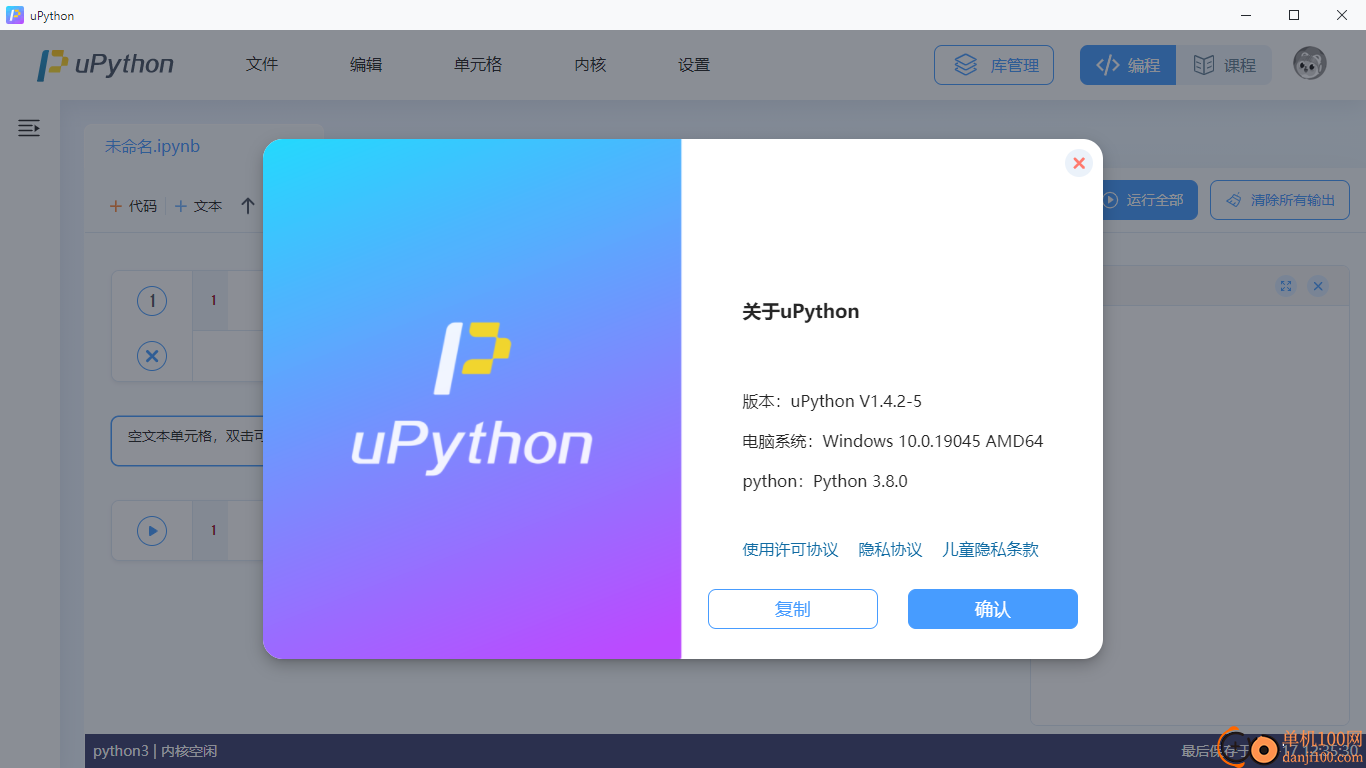1366x768 pixels.
Task: Confirm with the 确认 button
Action: [992, 609]
